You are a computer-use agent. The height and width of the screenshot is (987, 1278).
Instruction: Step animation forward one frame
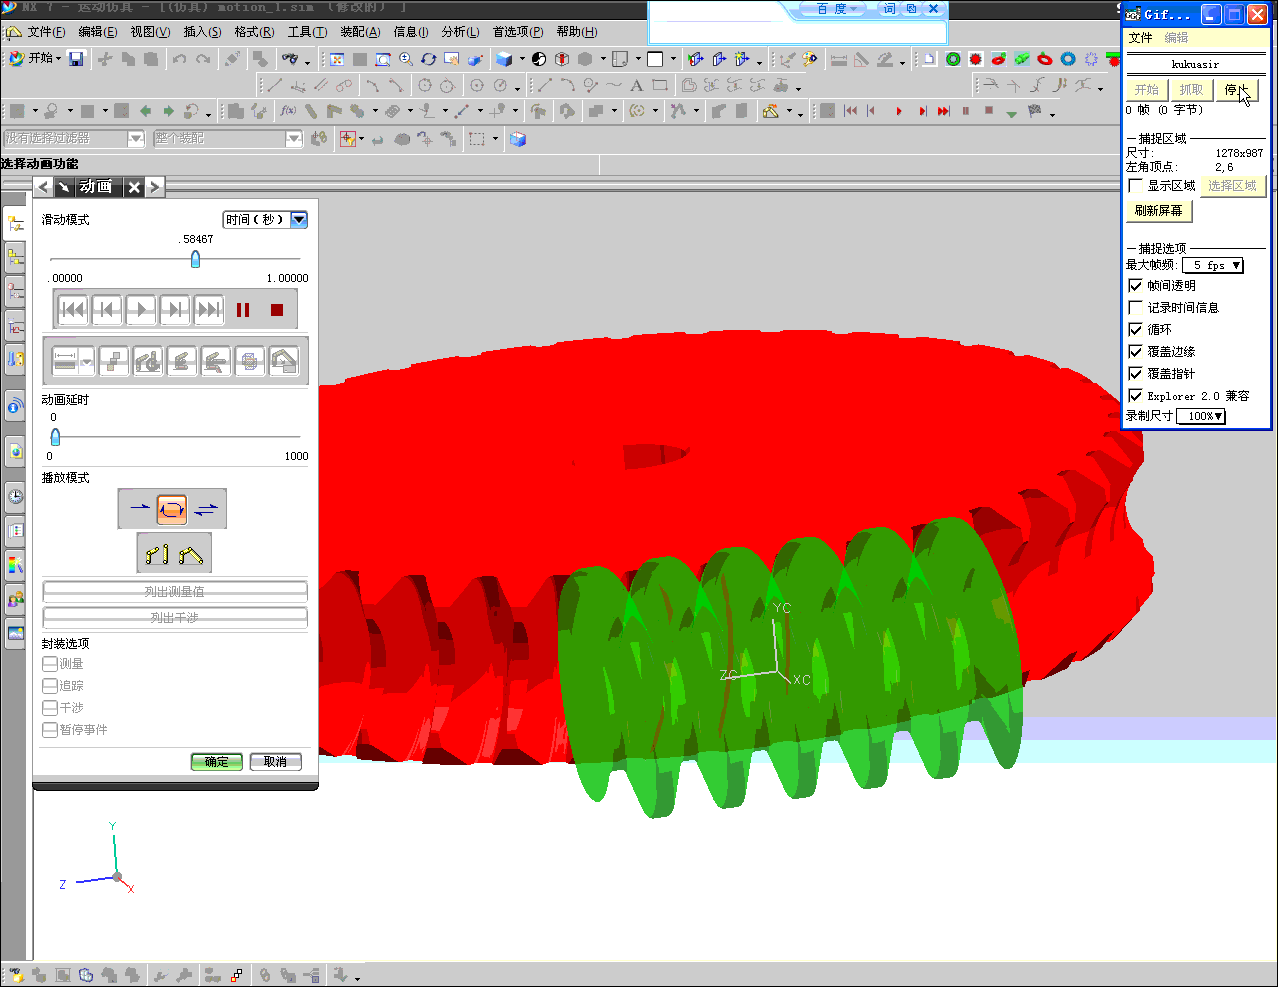click(175, 310)
